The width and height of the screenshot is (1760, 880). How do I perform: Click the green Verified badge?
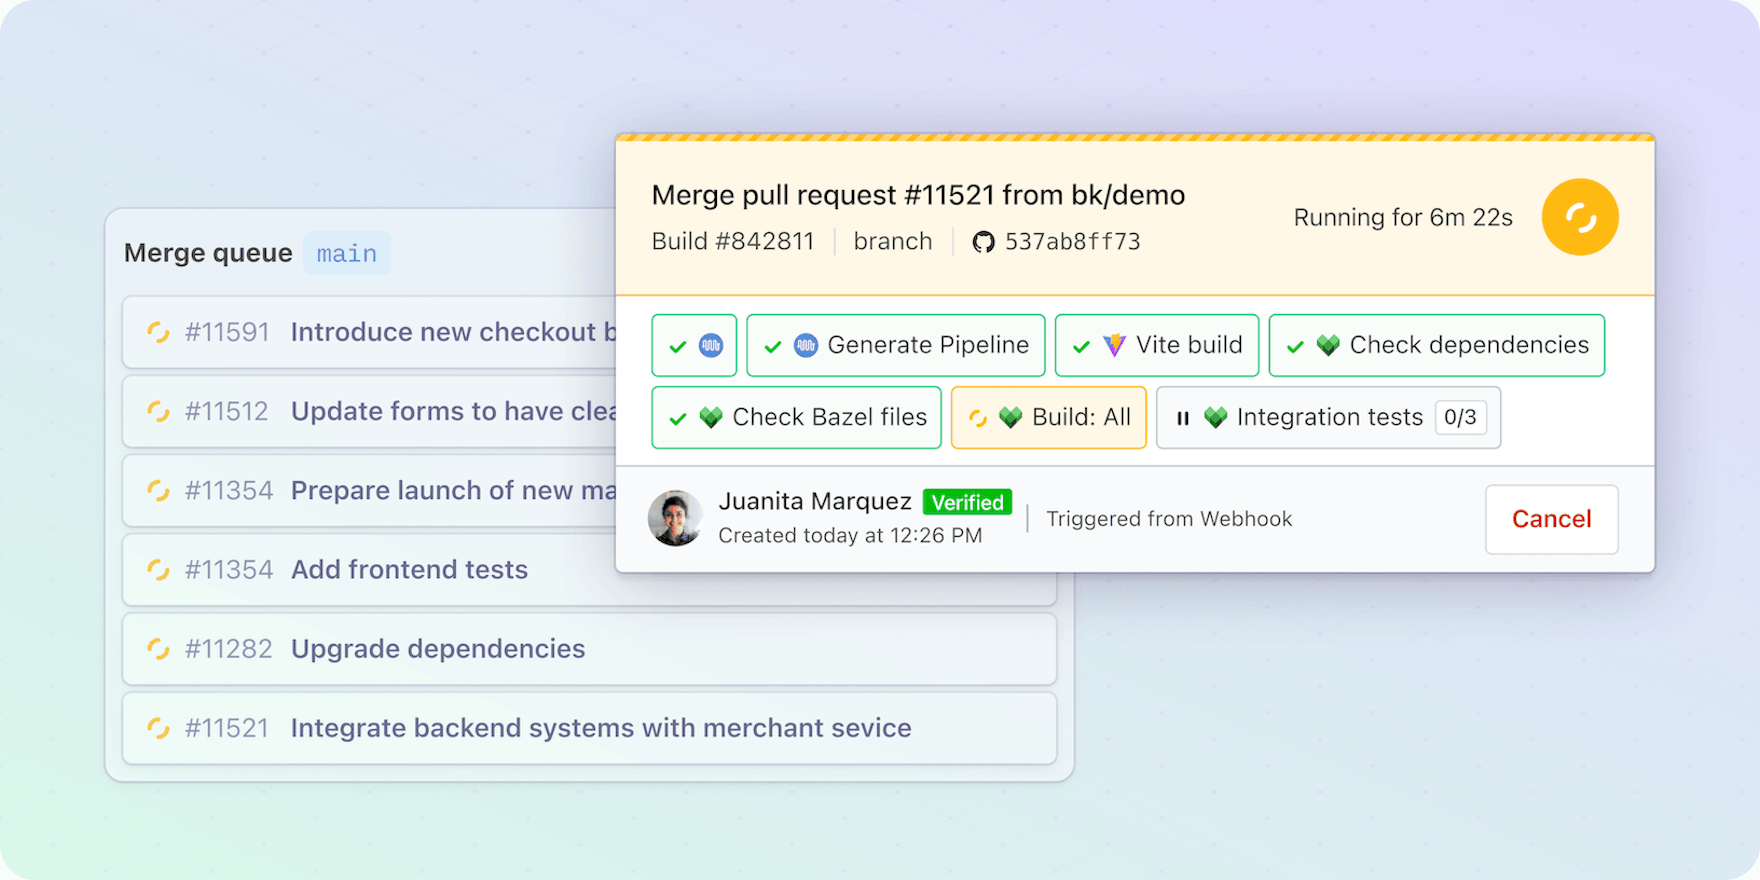click(967, 502)
